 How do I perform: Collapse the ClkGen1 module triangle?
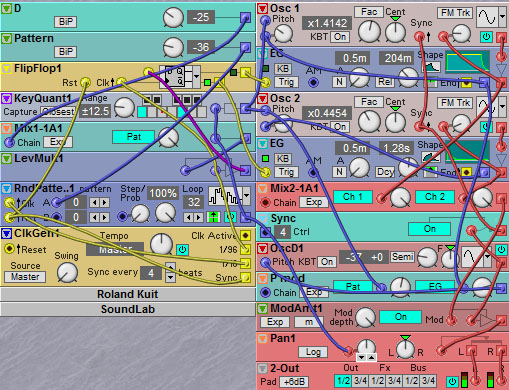click(x=6, y=234)
